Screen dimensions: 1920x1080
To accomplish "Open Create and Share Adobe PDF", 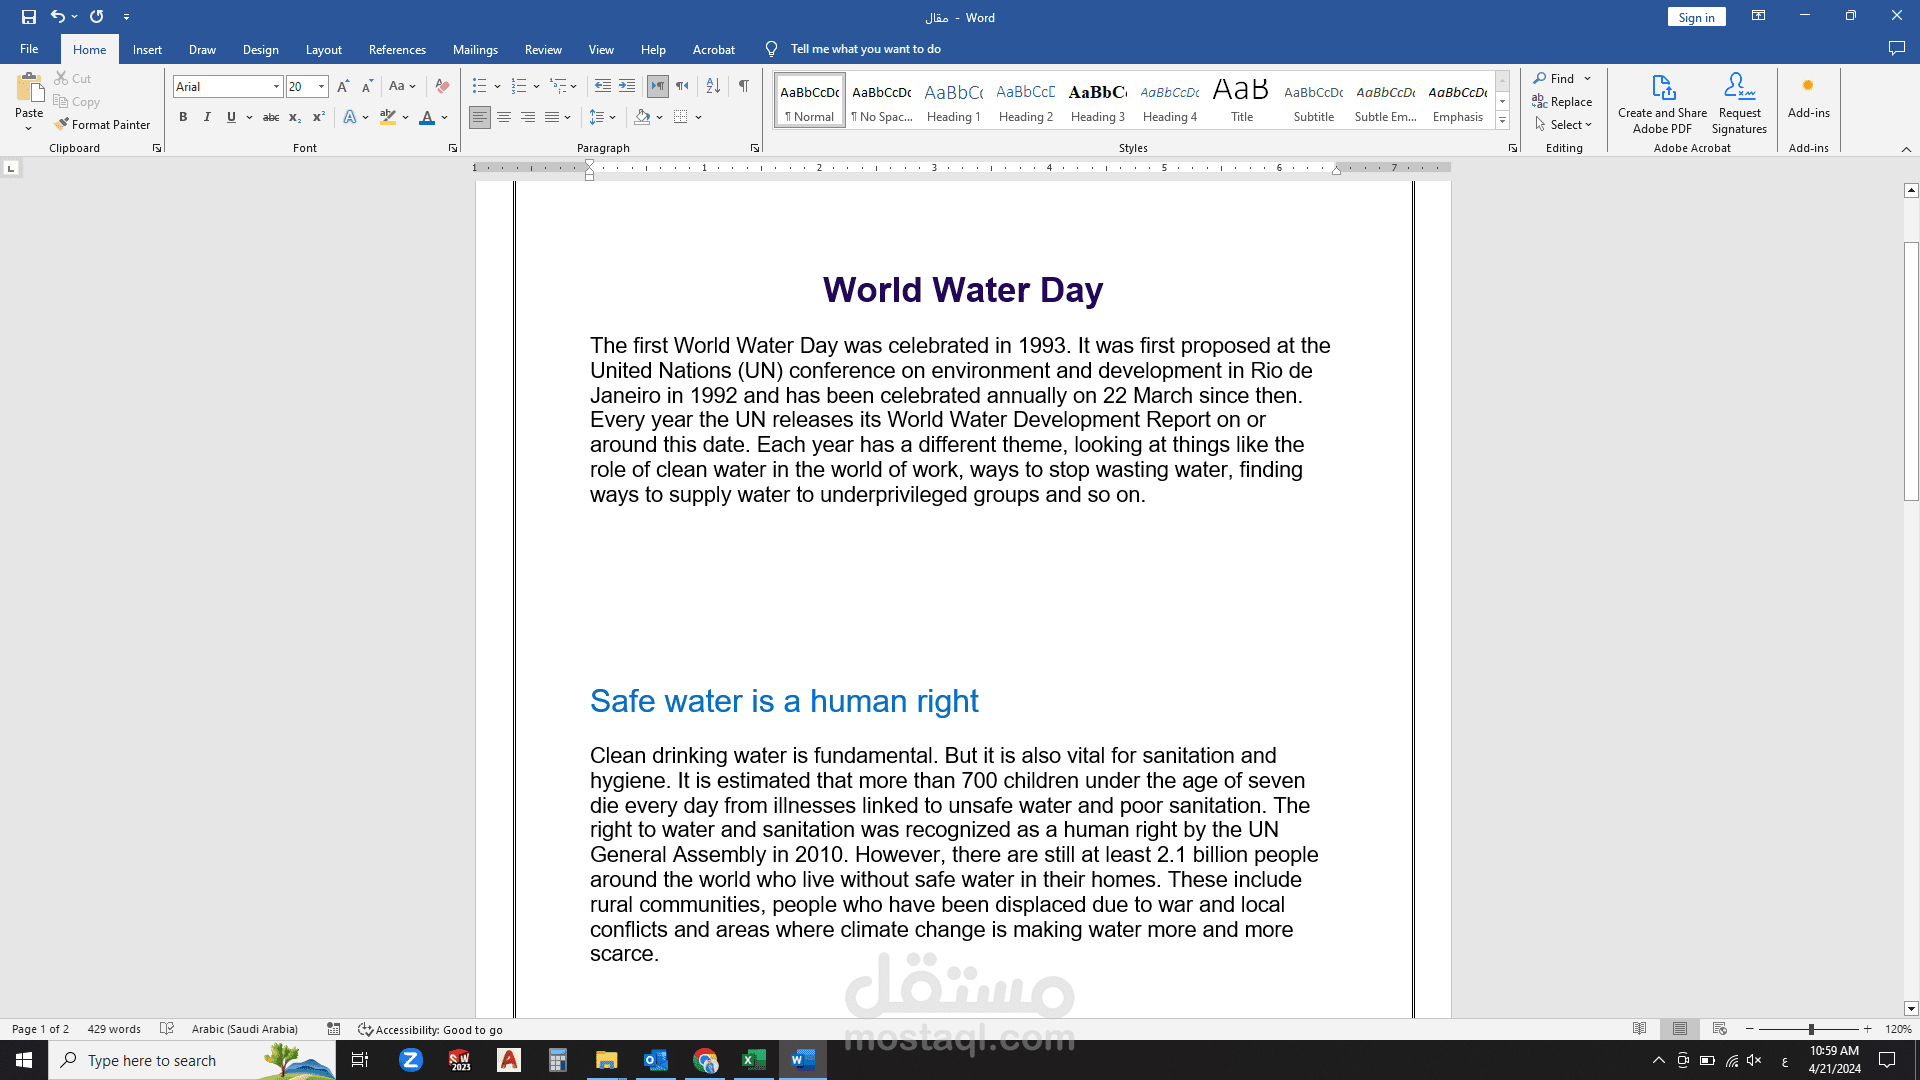I will coord(1662,103).
